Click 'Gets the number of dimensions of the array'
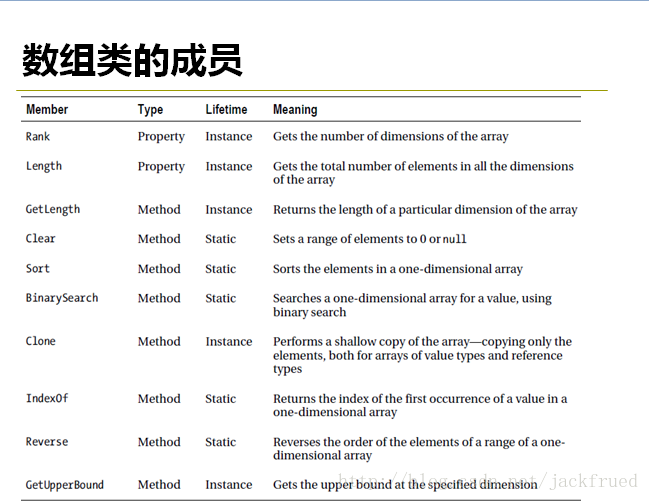Viewport: 649px width, 501px height. (391, 137)
